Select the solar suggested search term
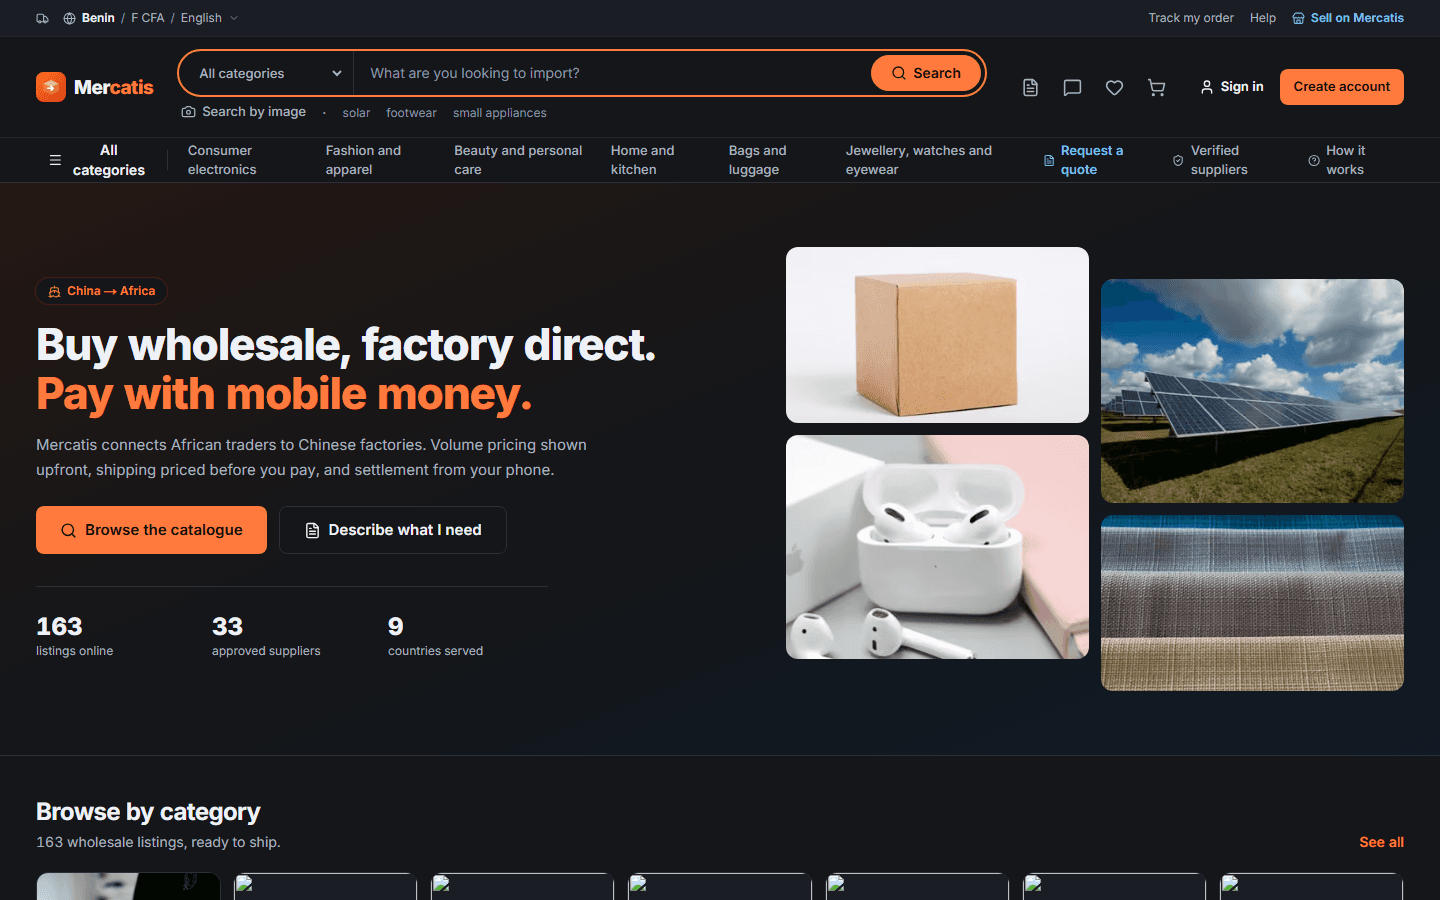This screenshot has height=900, width=1440. click(356, 113)
